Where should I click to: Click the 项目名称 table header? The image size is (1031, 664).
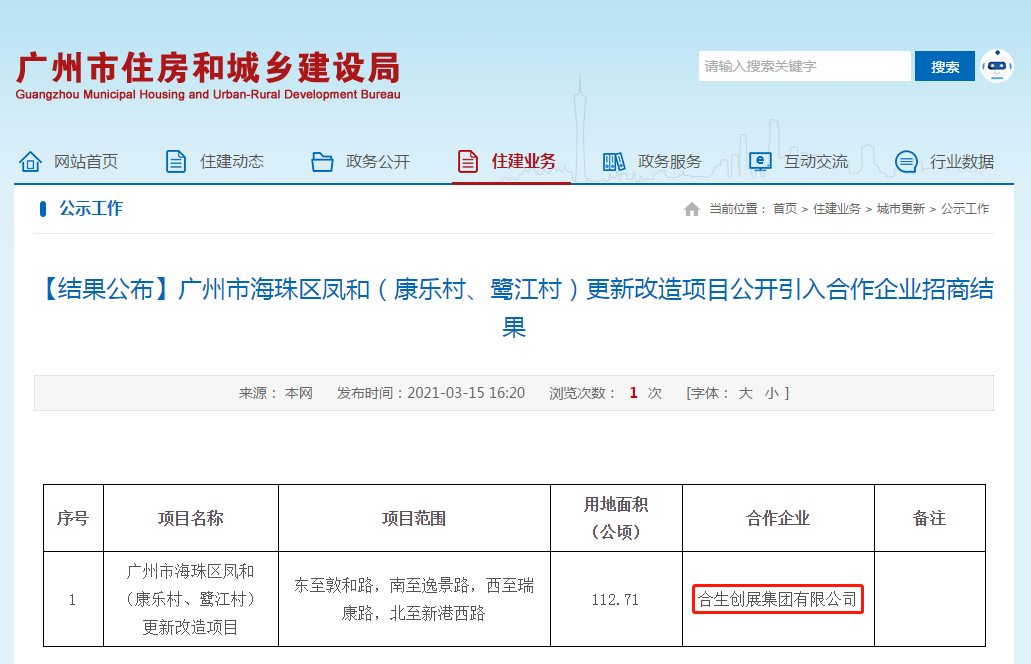(191, 518)
